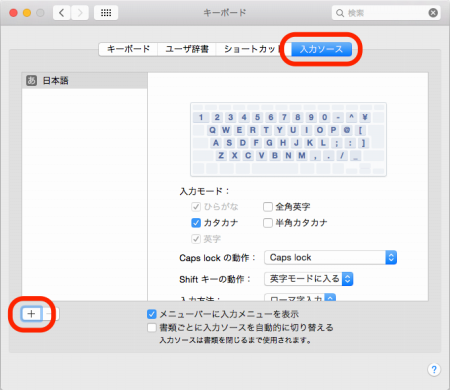
Task: Toggle the 英字 checkbox
Action: click(x=196, y=239)
